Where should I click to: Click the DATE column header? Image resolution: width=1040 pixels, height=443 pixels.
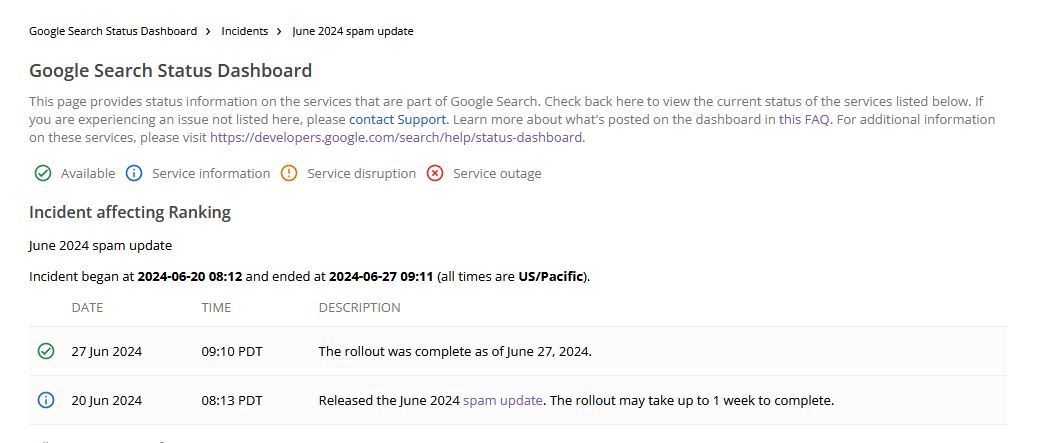tap(87, 307)
